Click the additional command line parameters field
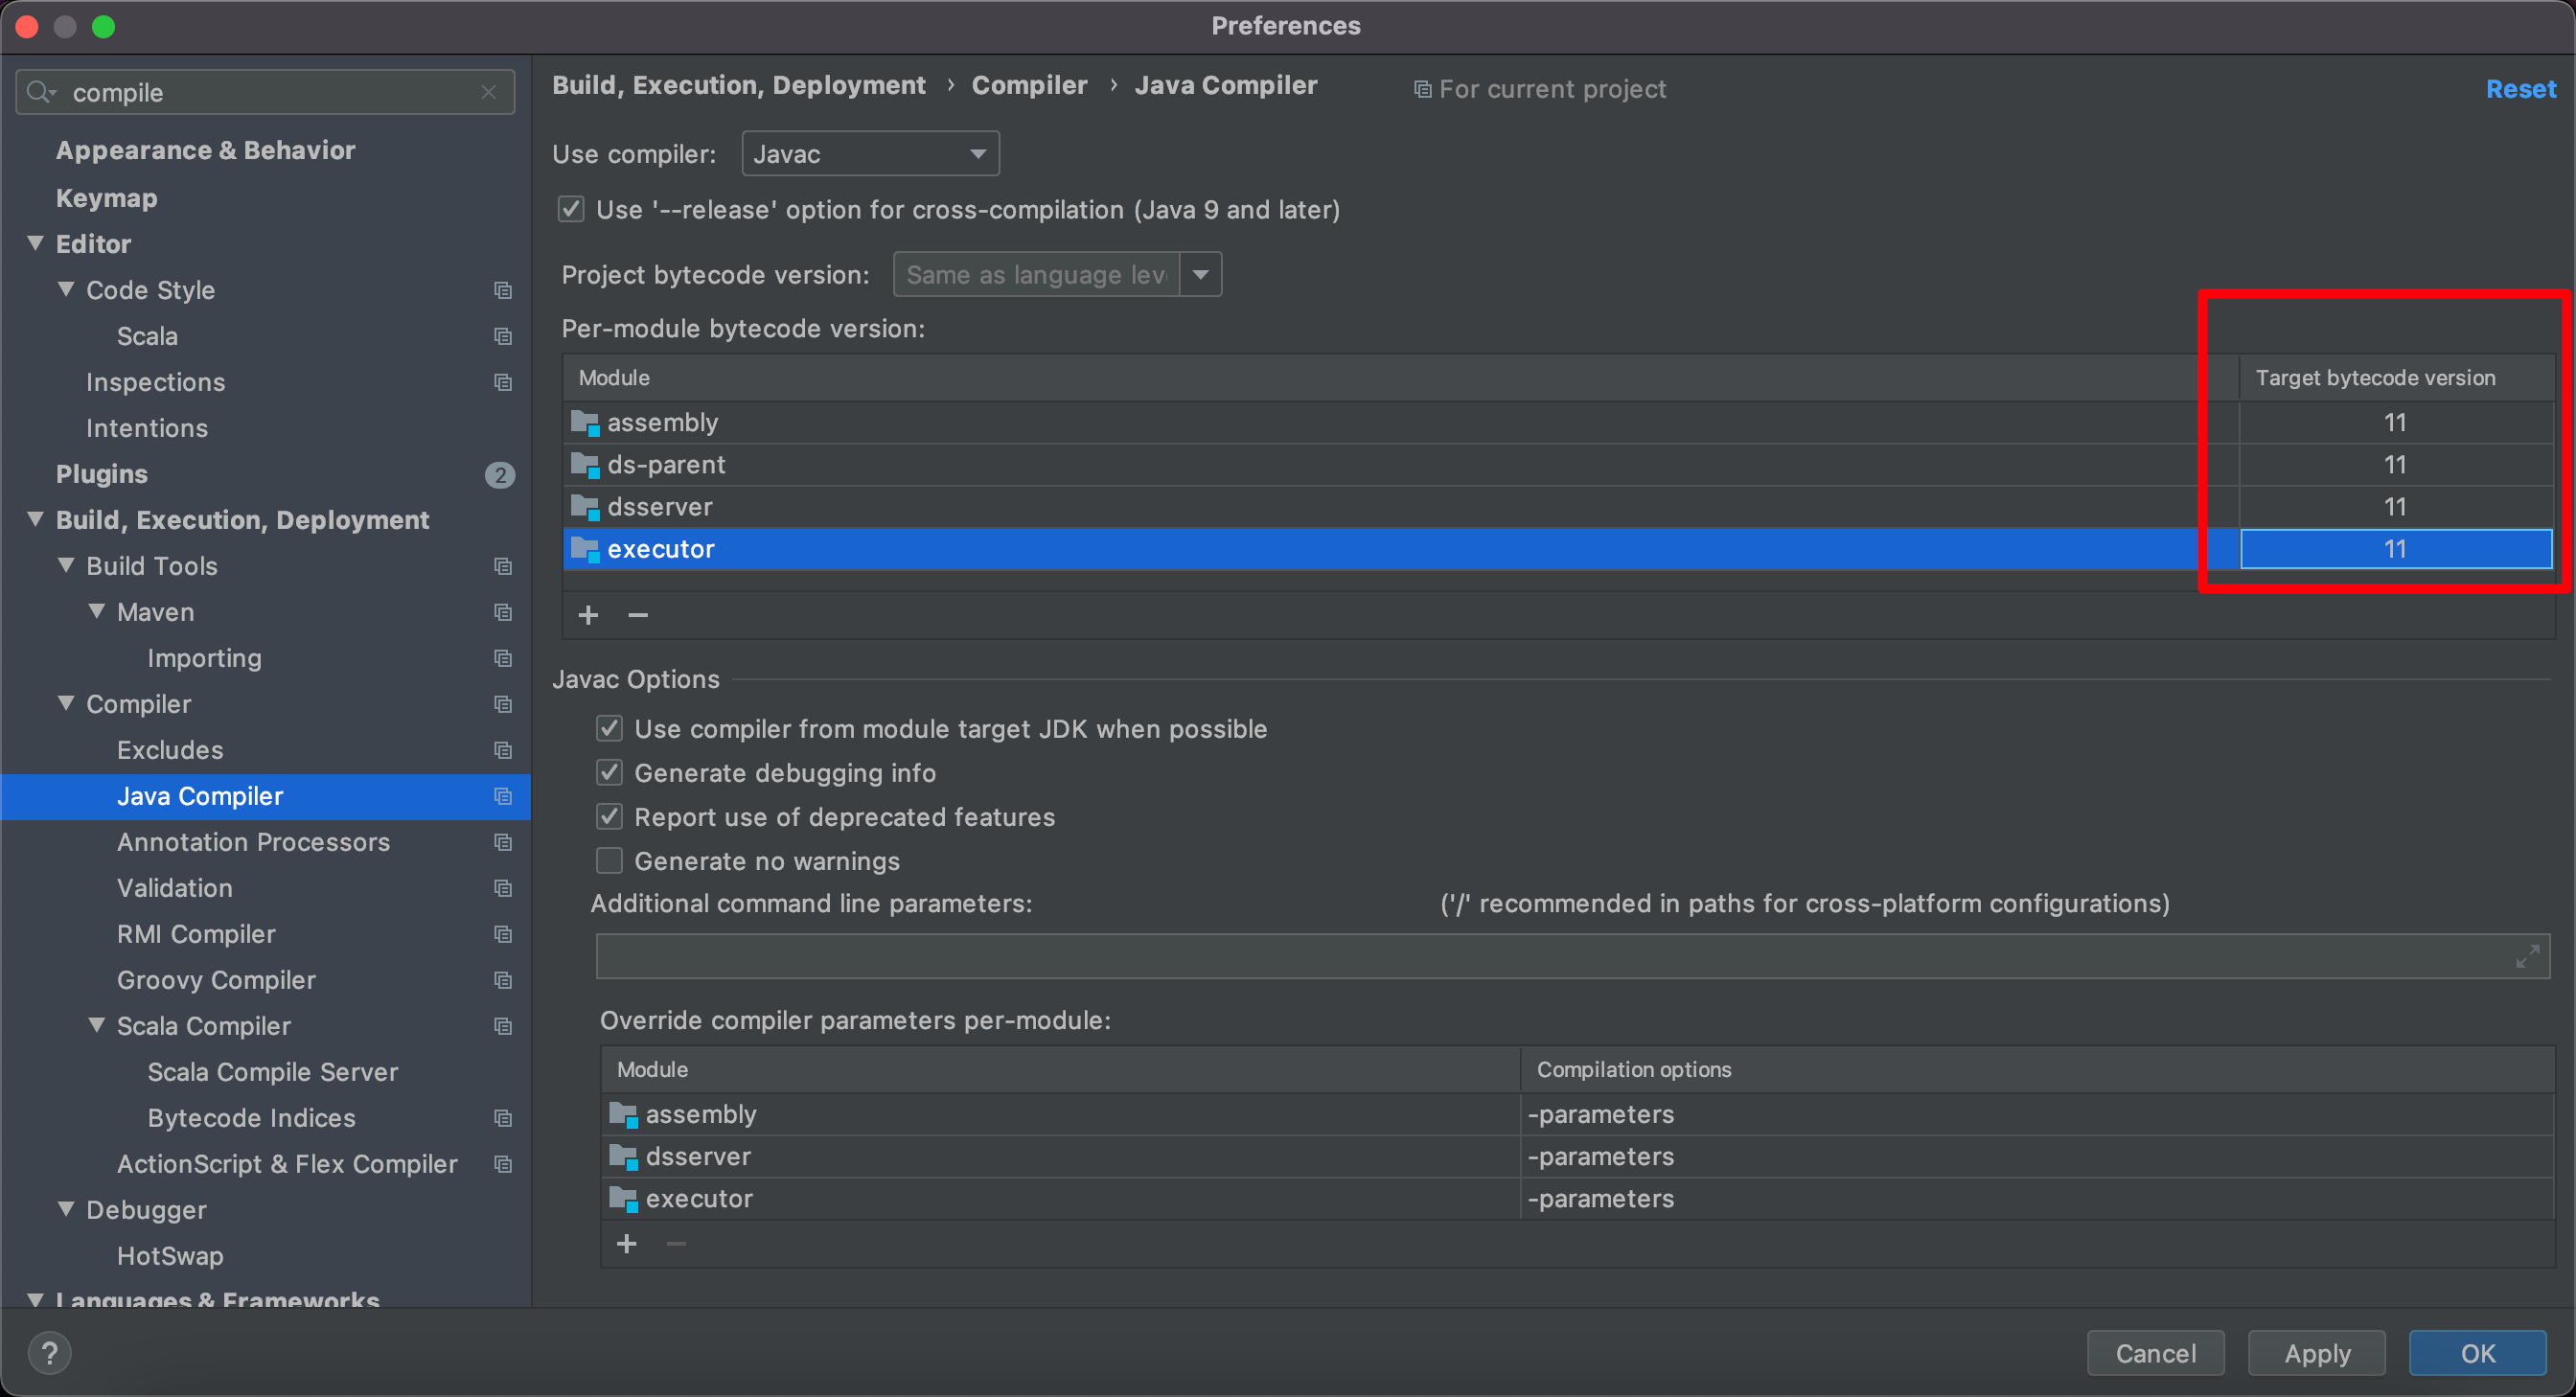 coord(1572,957)
